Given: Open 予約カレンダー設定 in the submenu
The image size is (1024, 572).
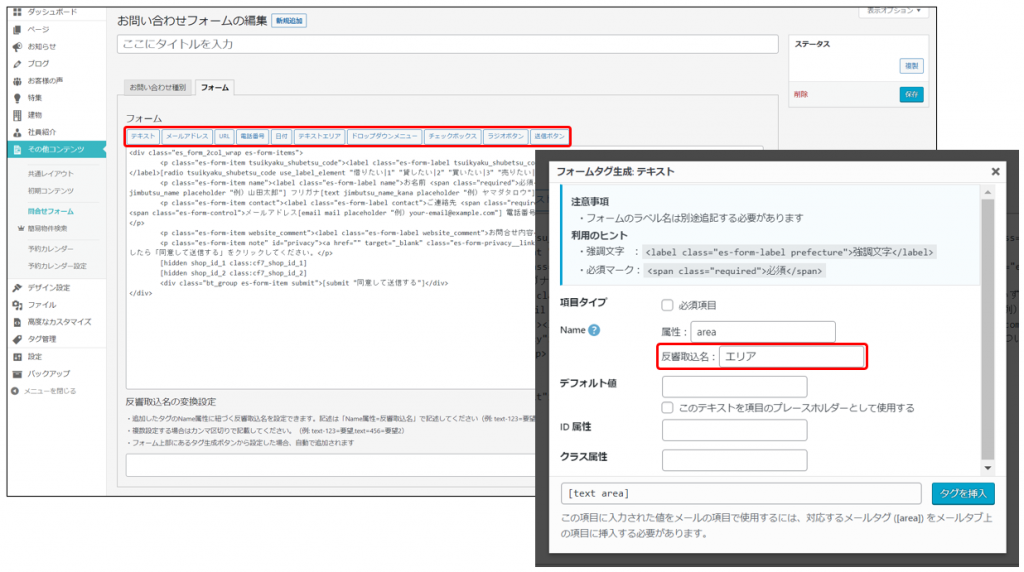Looking at the screenshot, I should click(57, 266).
